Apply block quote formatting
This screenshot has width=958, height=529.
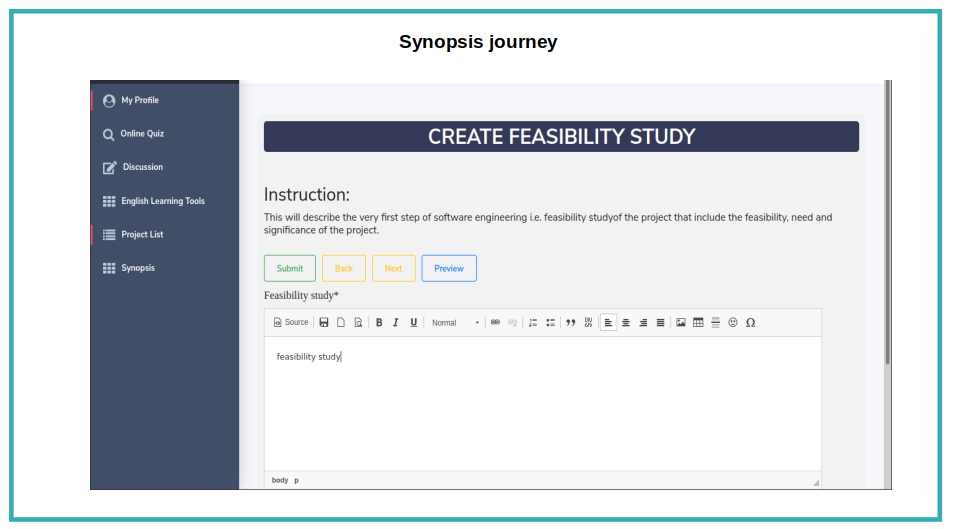point(571,323)
